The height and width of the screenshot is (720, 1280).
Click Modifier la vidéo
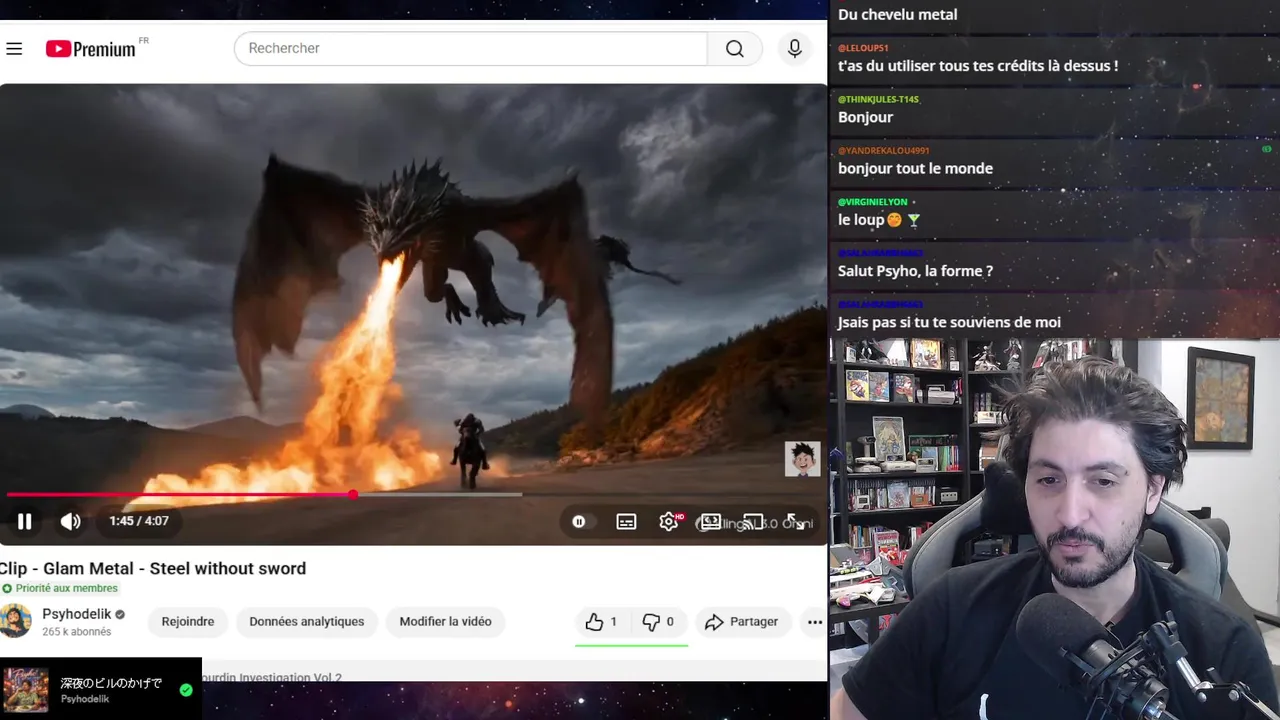pyautogui.click(x=446, y=622)
